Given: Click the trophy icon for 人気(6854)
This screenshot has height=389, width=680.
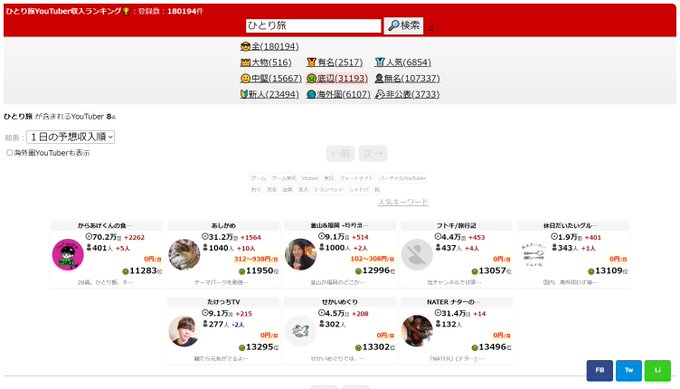Looking at the screenshot, I should tap(380, 62).
